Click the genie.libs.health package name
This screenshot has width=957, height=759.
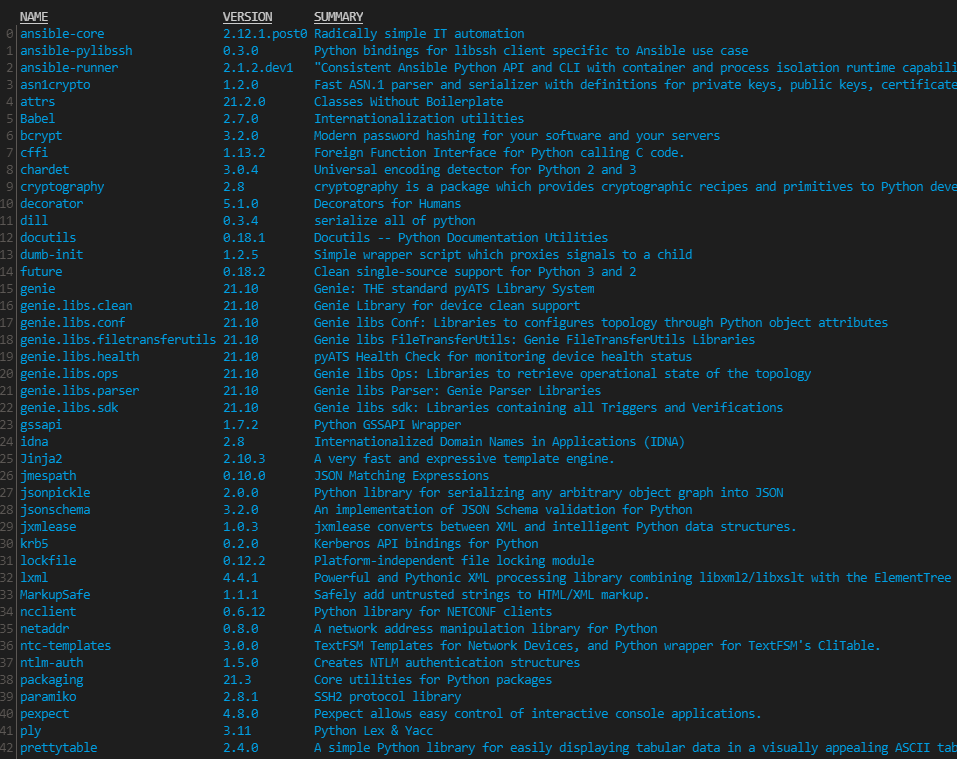coord(79,357)
